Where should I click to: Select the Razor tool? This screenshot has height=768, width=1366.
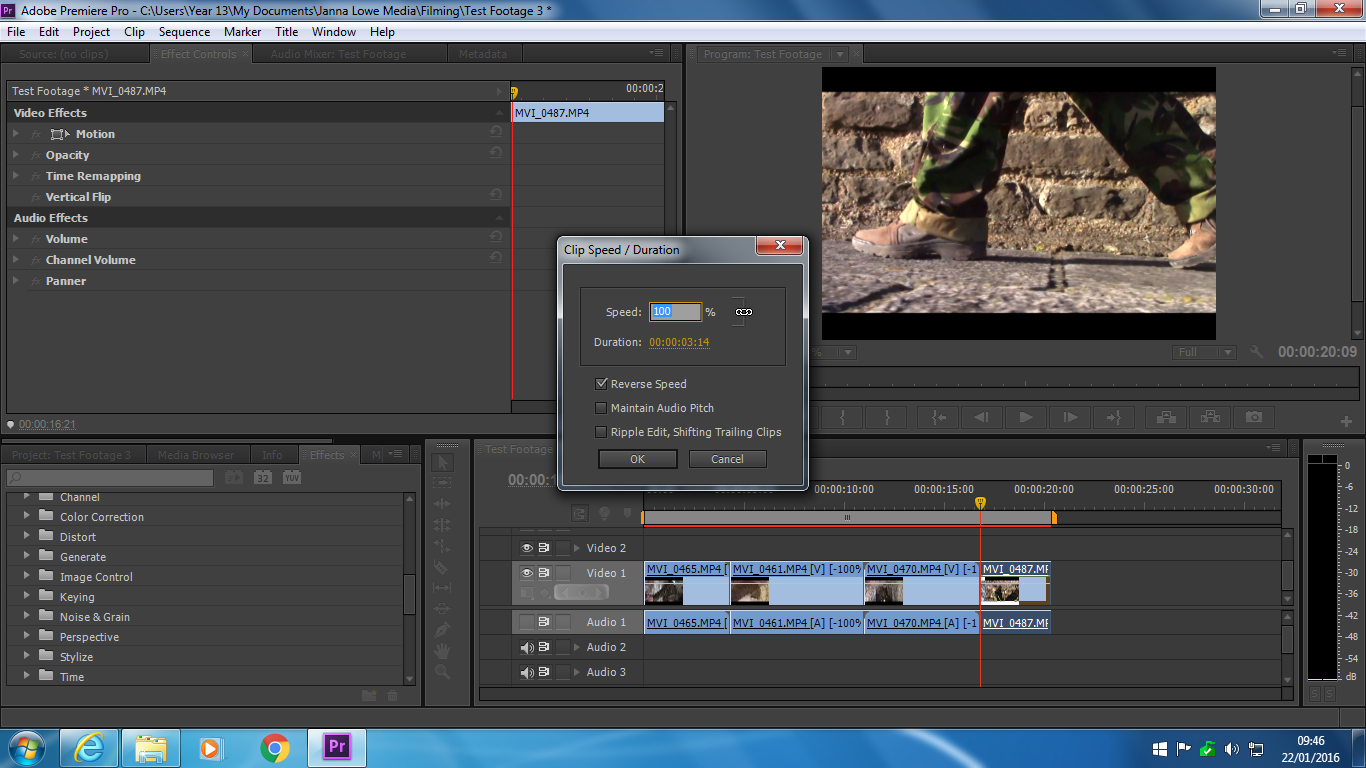pos(443,567)
